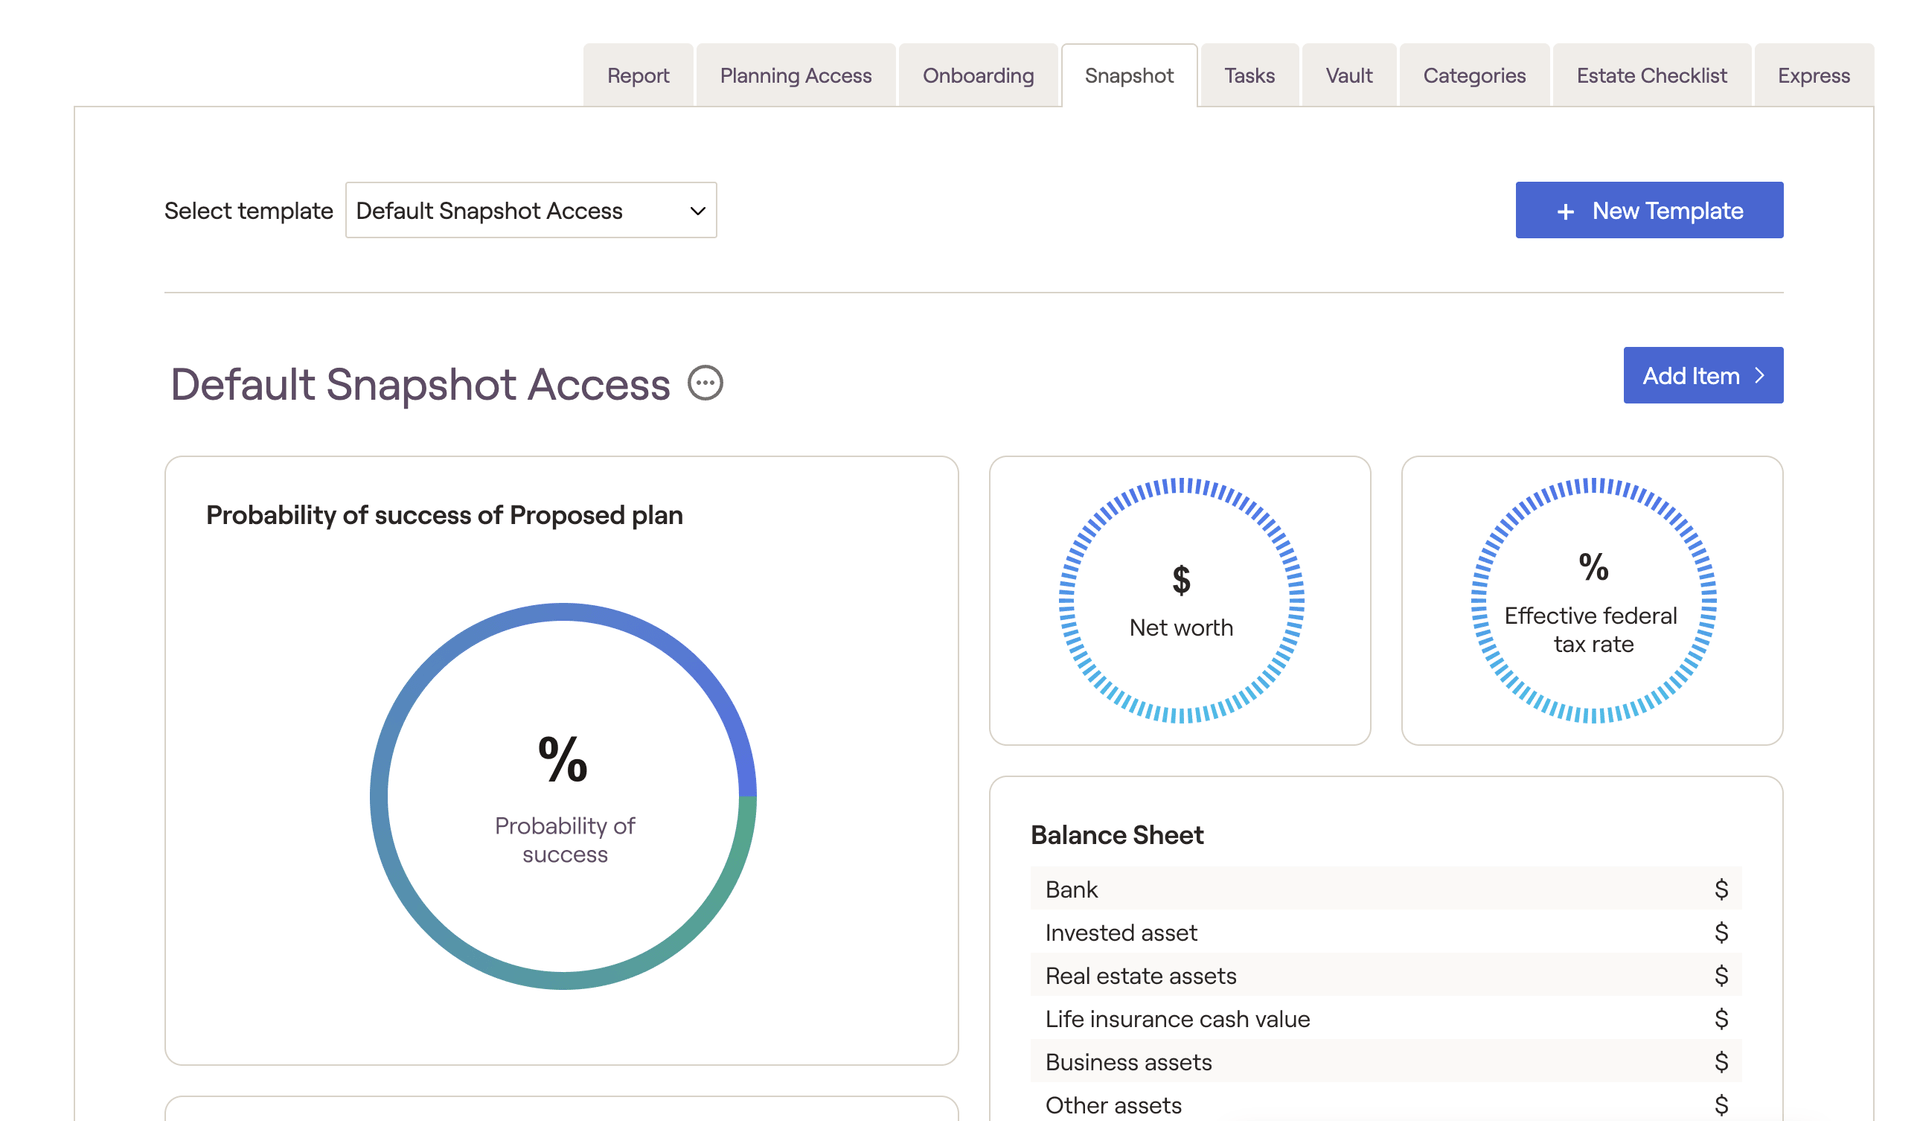
Task: Click the Effective federal tax rate gauge
Action: click(1593, 600)
